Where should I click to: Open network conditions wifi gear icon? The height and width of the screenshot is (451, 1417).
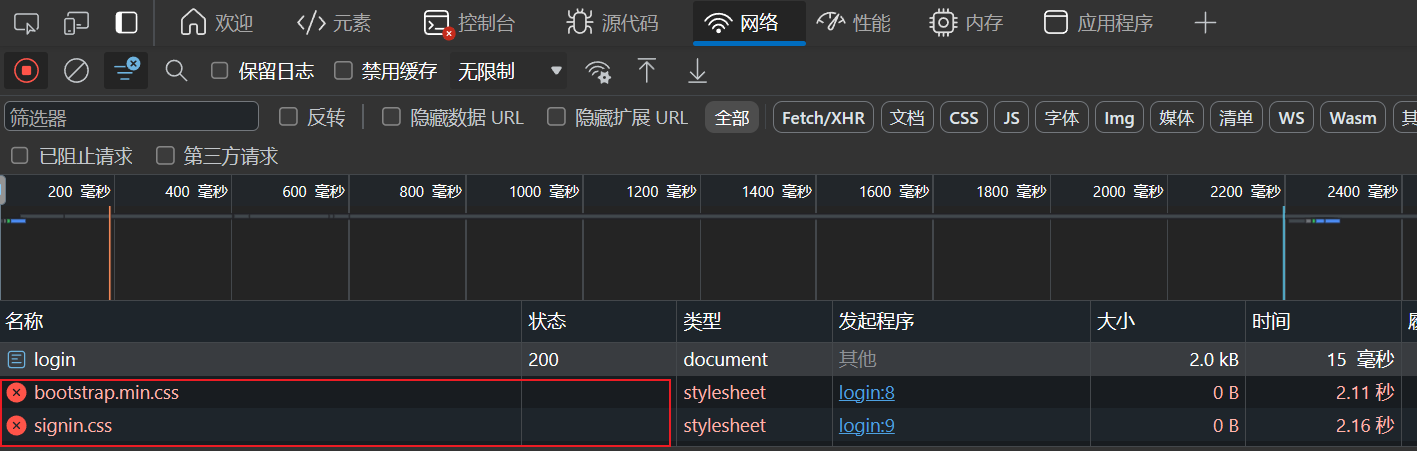(x=598, y=71)
